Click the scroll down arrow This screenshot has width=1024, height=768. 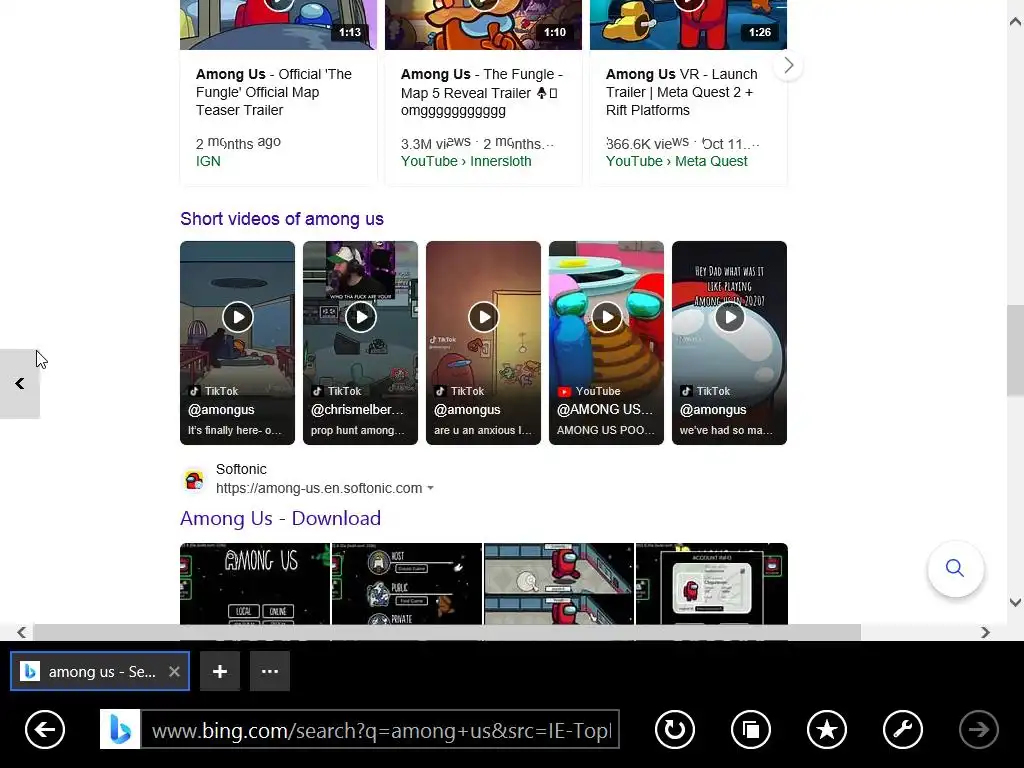(x=1015, y=602)
